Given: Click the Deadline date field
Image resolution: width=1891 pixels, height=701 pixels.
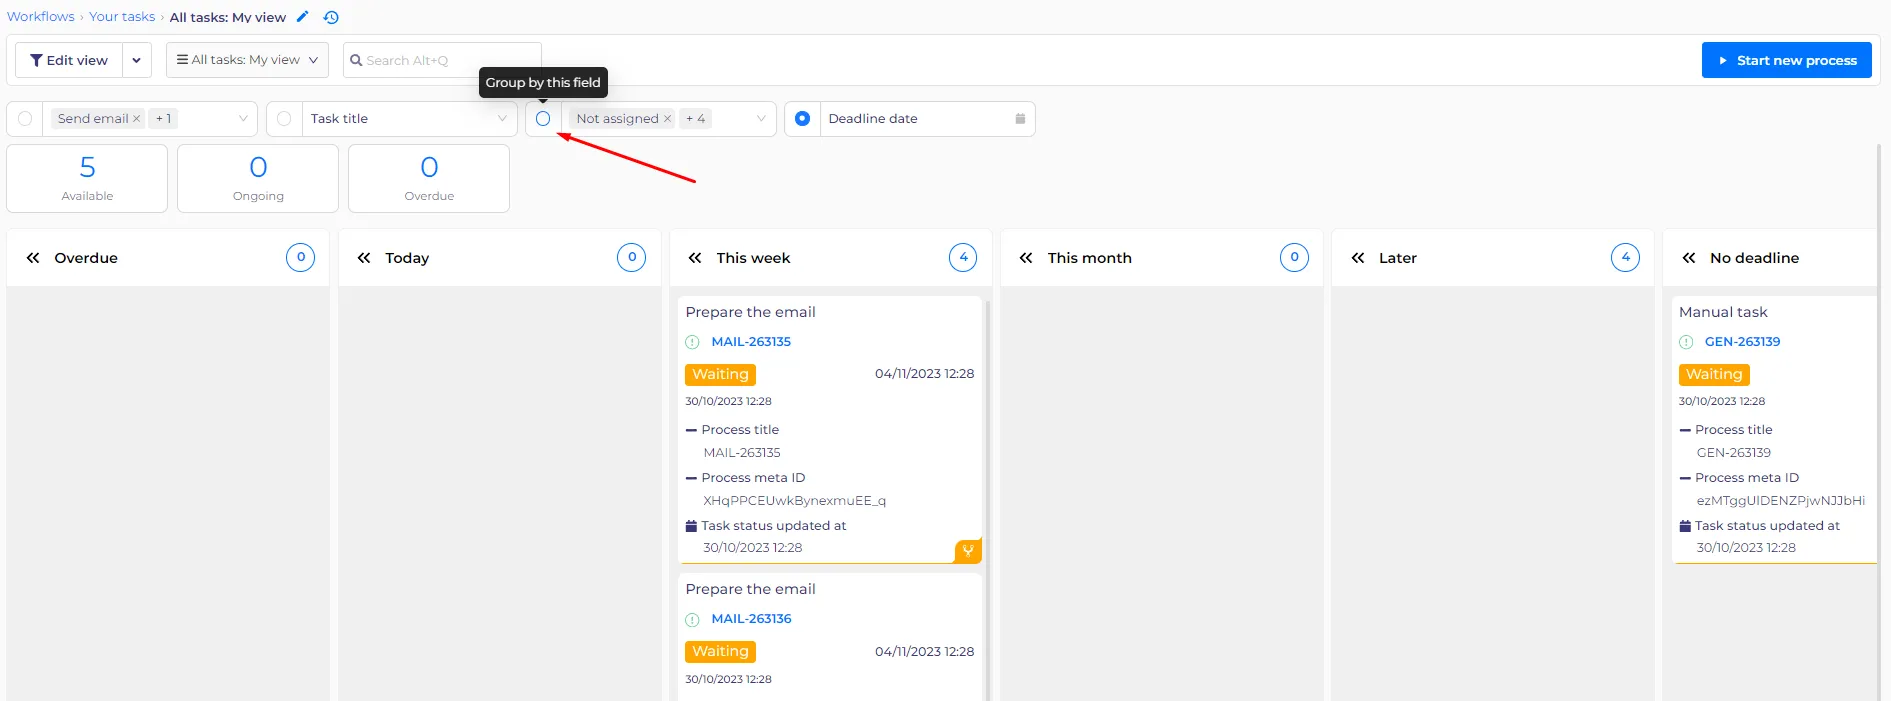Looking at the screenshot, I should click(x=927, y=119).
